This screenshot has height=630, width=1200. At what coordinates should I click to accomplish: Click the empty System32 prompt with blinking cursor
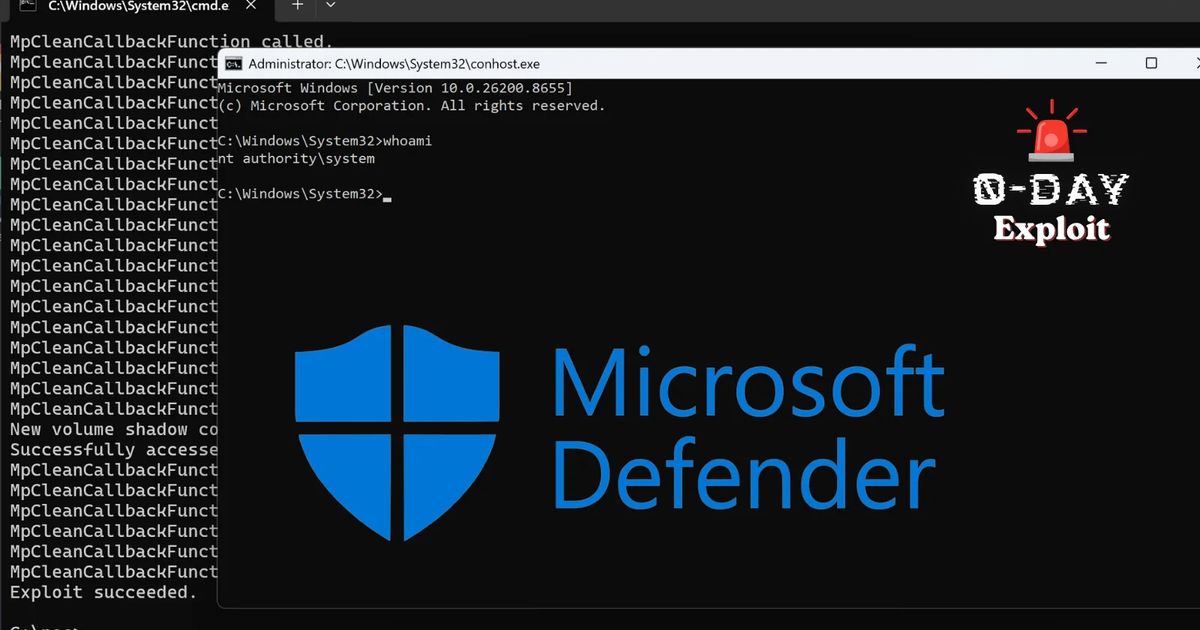[x=304, y=194]
